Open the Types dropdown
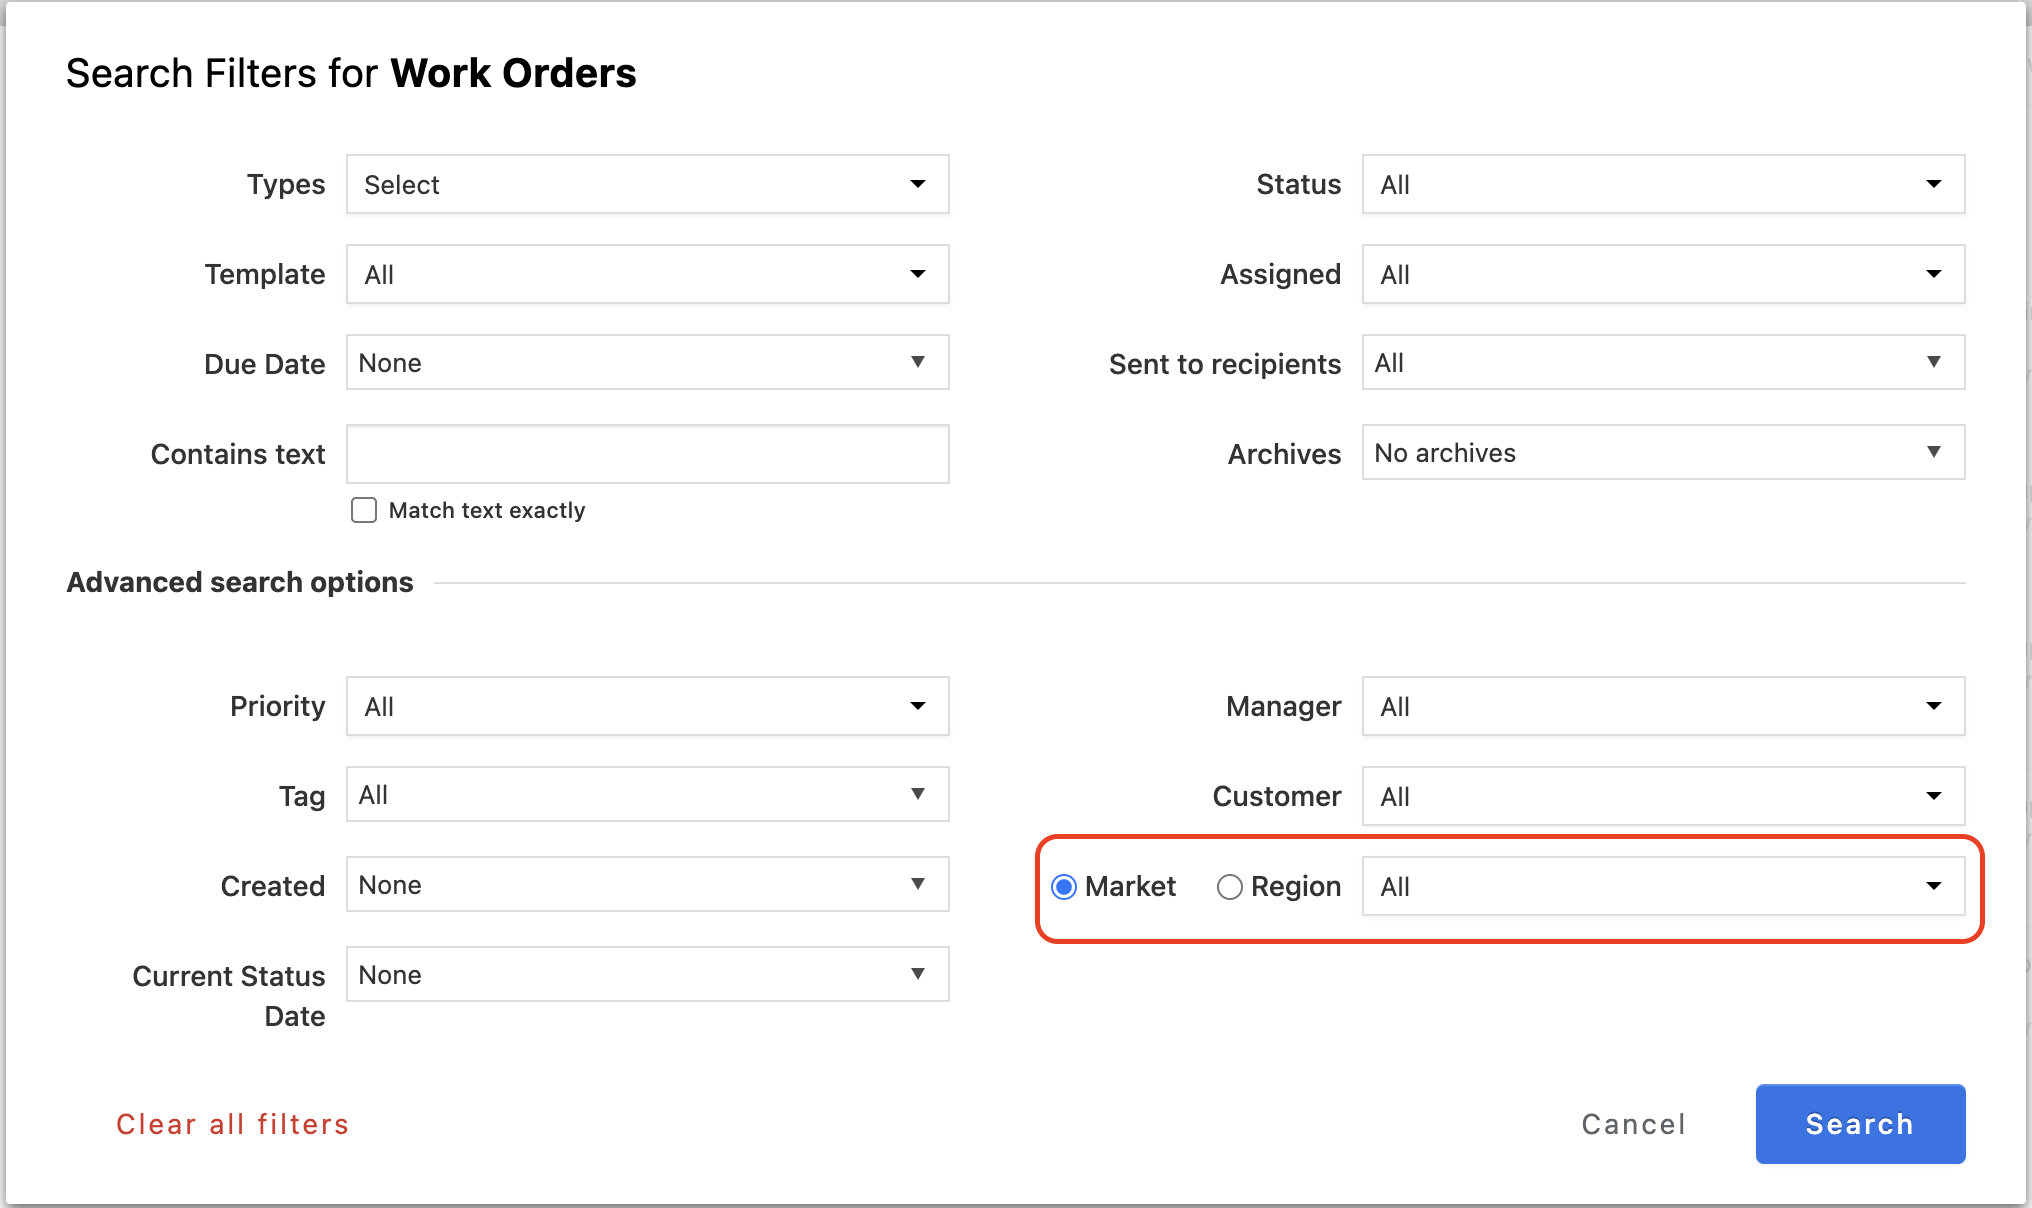This screenshot has width=2032, height=1208. pos(647,184)
